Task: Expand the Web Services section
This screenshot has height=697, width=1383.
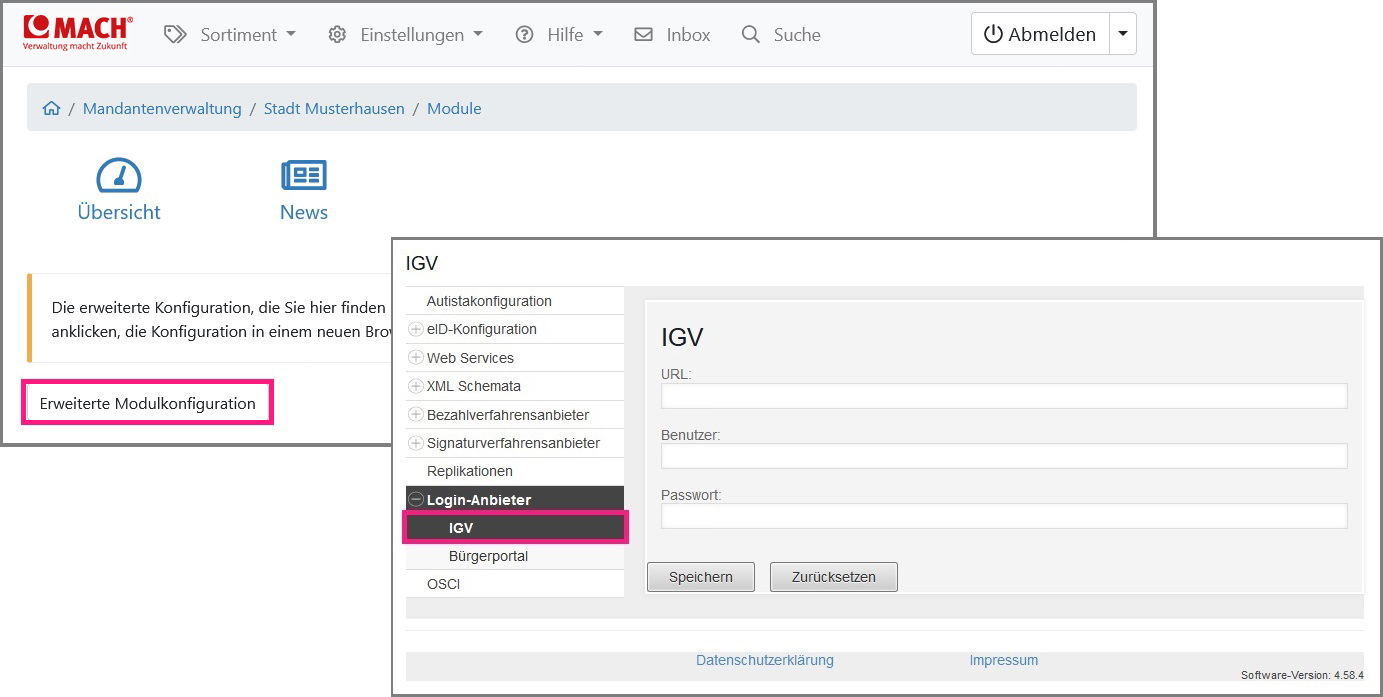Action: click(x=418, y=357)
